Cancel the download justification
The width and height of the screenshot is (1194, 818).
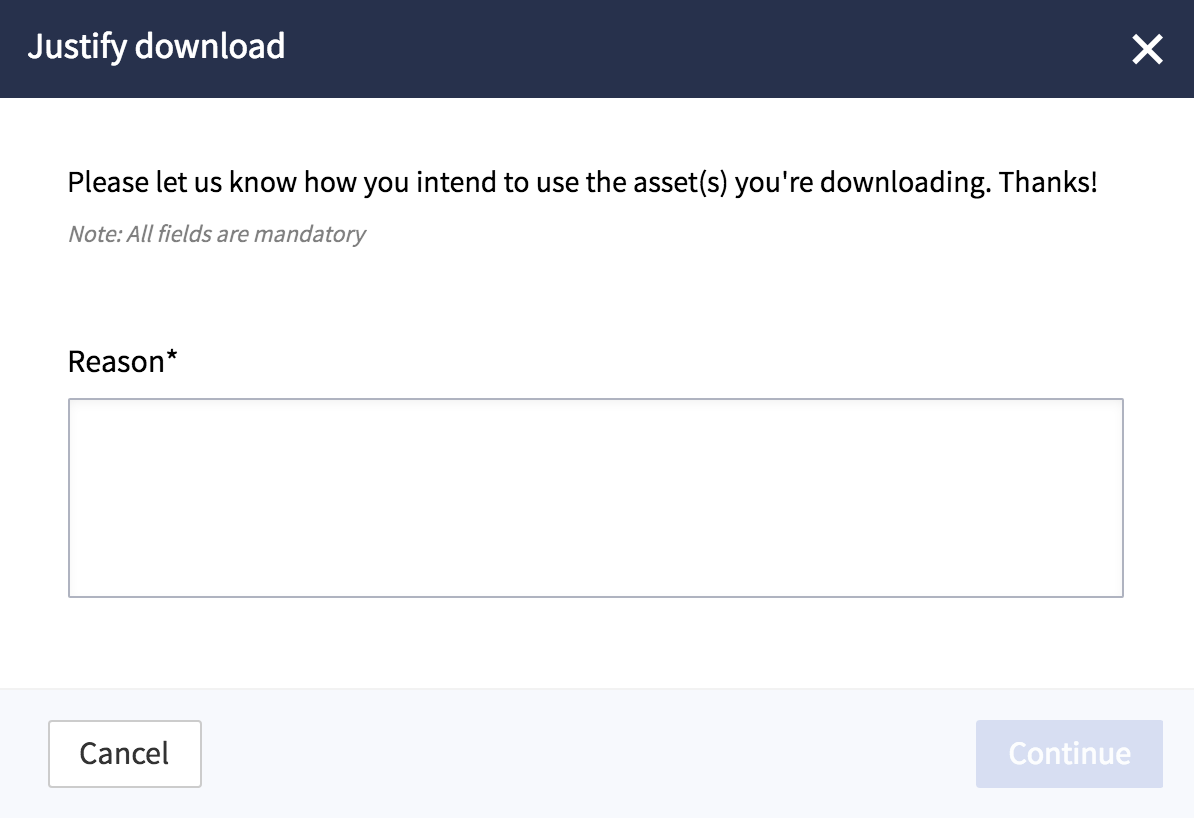[x=125, y=753]
